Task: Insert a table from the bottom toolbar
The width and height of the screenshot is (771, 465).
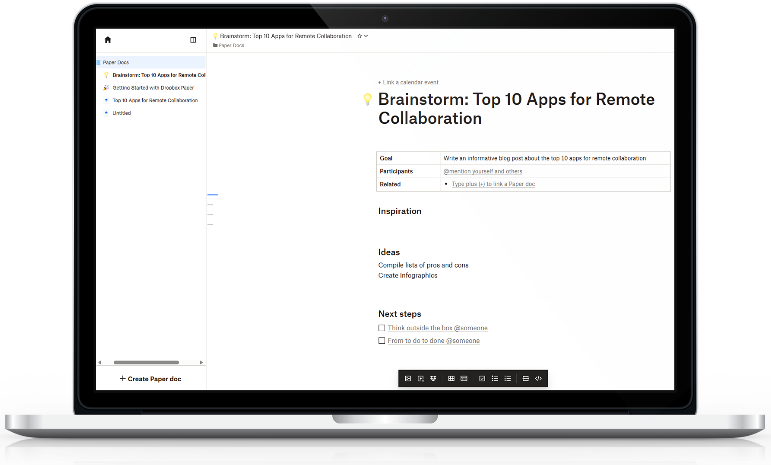Action: click(451, 379)
